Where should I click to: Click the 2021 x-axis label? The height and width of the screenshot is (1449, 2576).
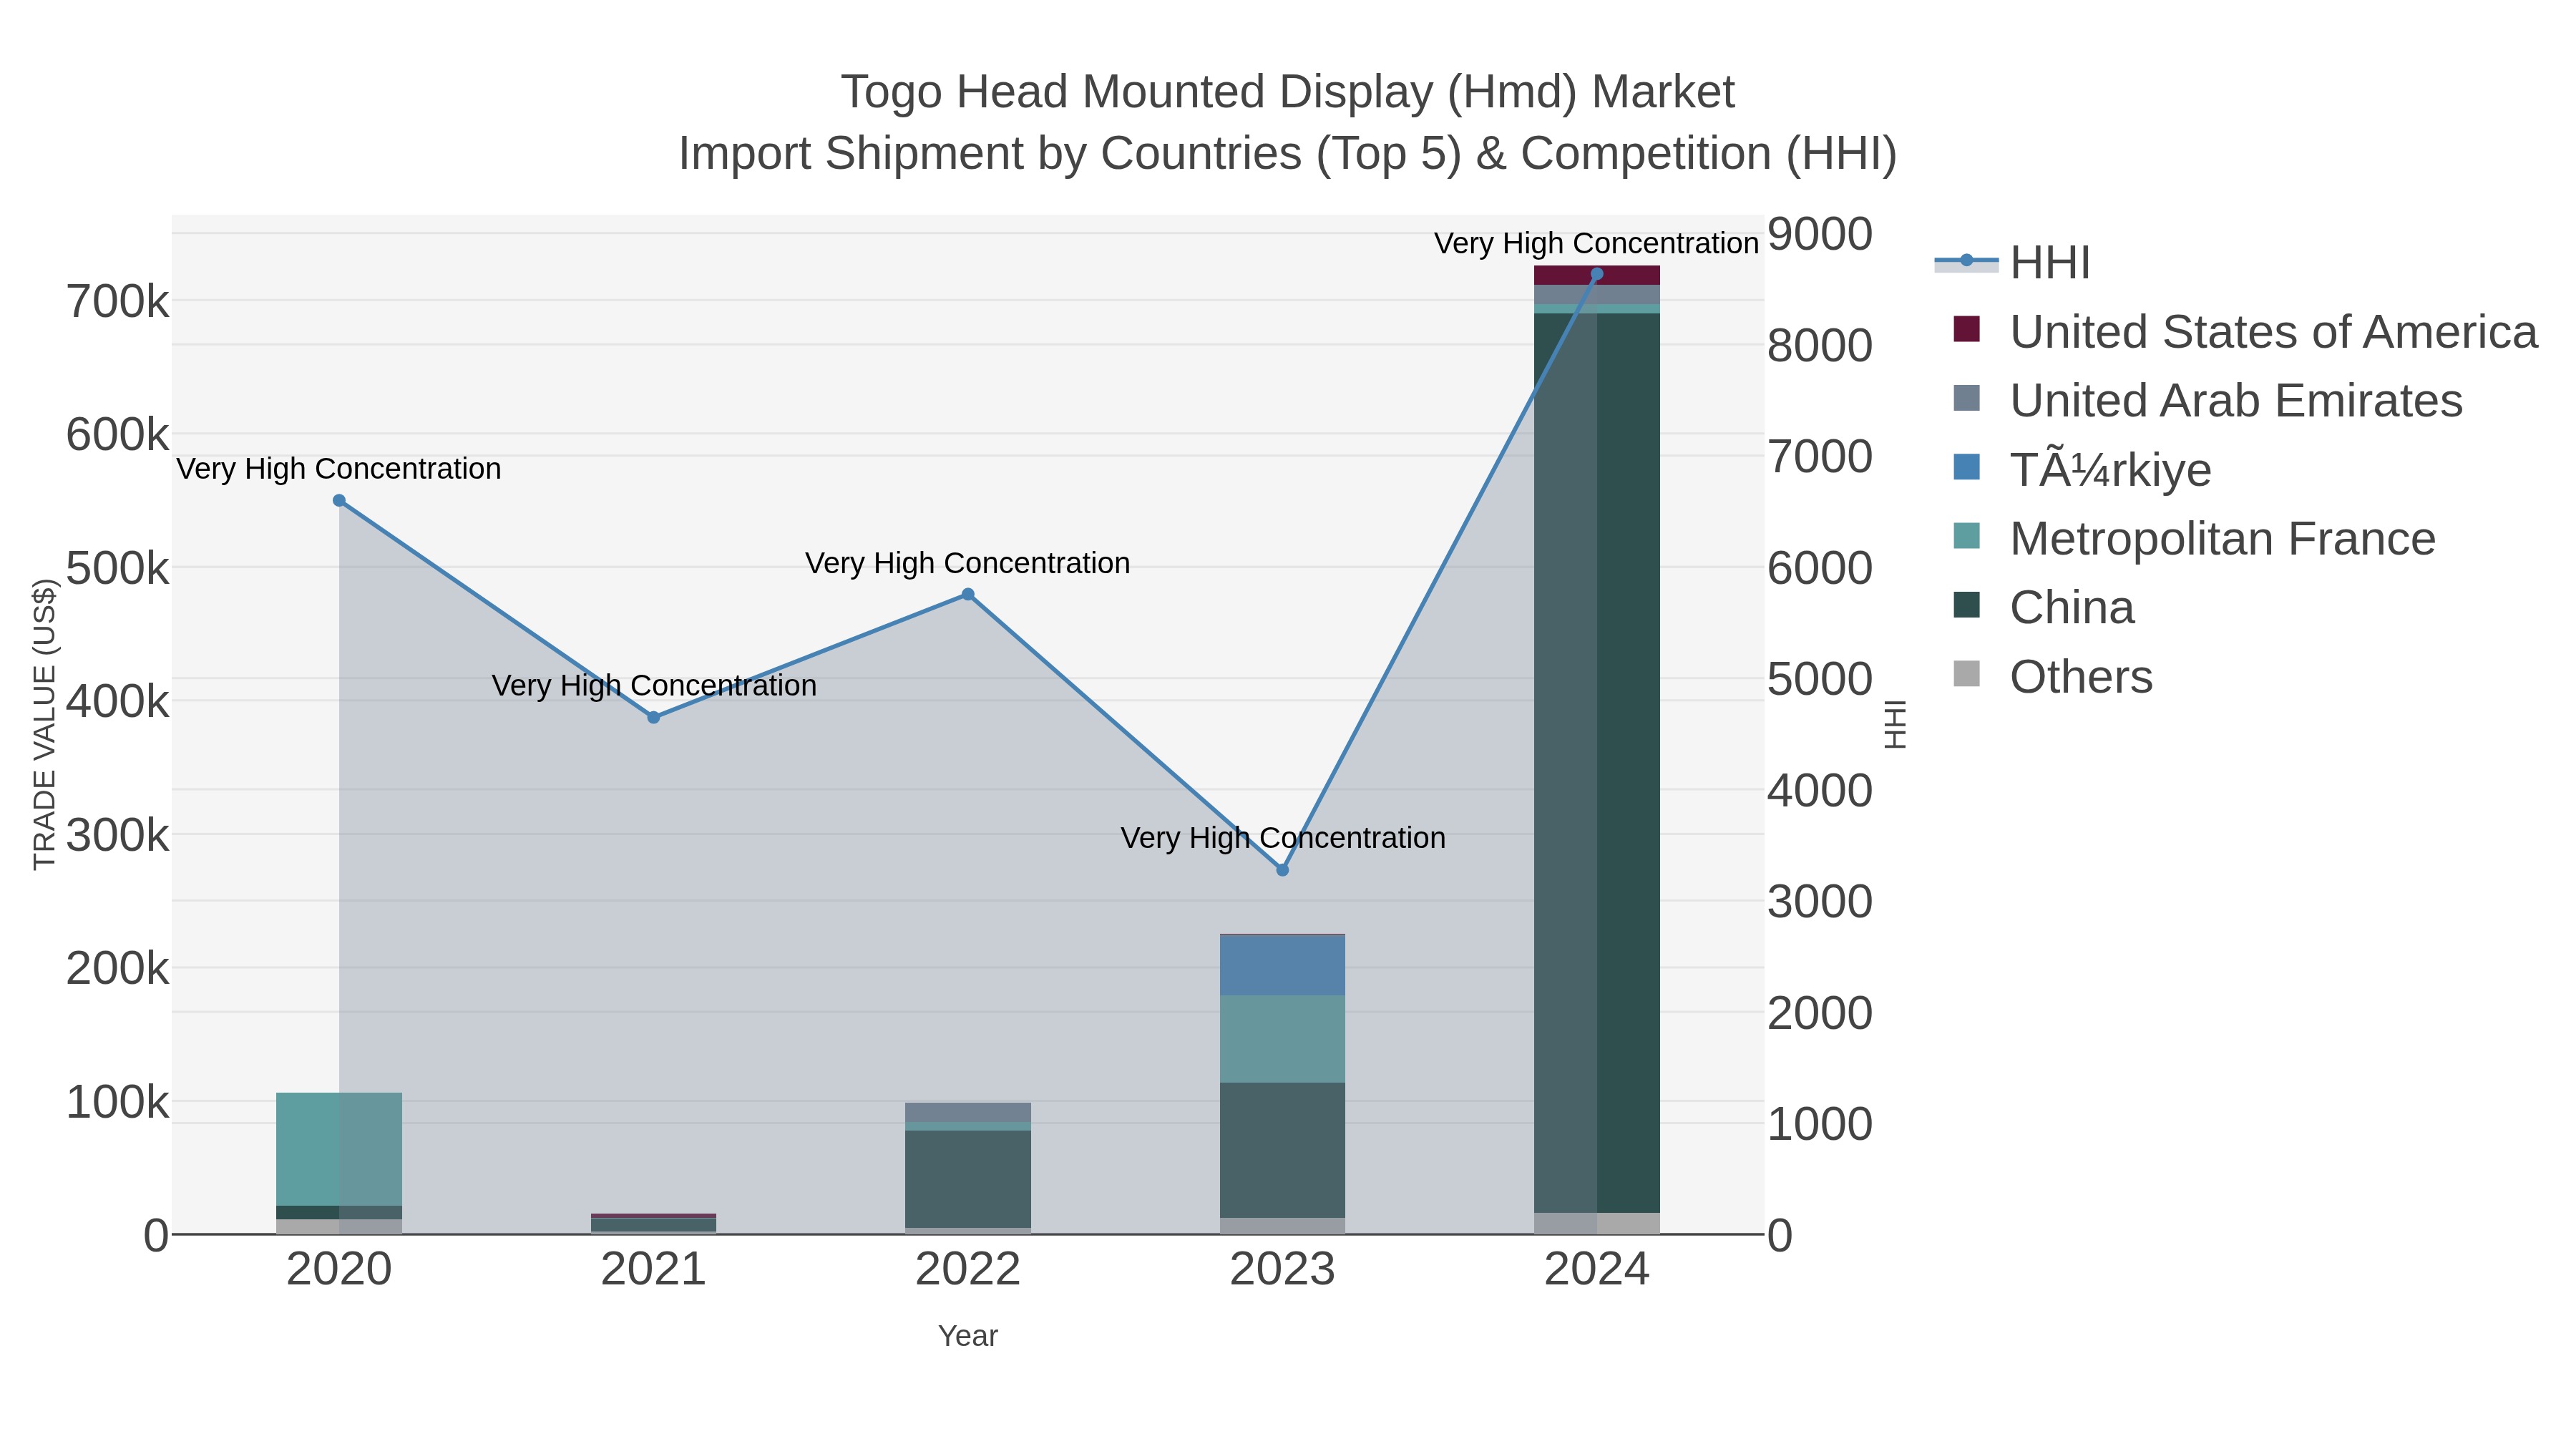653,1270
